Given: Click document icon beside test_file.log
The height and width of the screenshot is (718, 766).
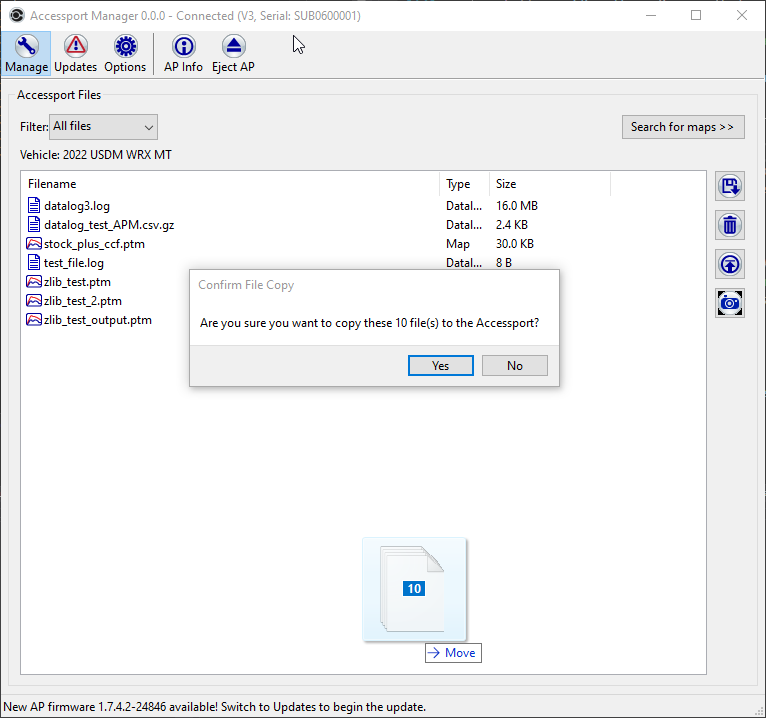Looking at the screenshot, I should click(34, 263).
